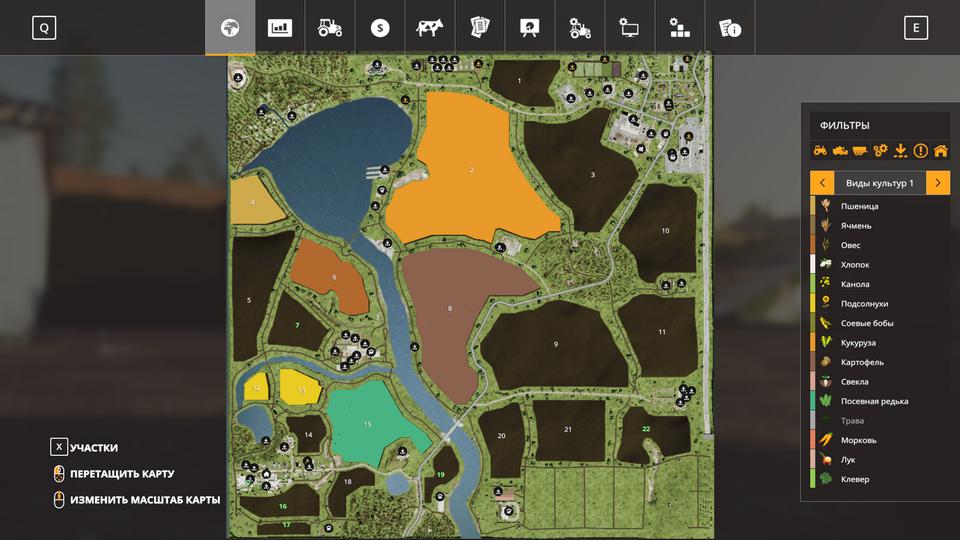The width and height of the screenshot is (960, 540).
Task: Click the white Хлопок color swatch
Action: (813, 265)
